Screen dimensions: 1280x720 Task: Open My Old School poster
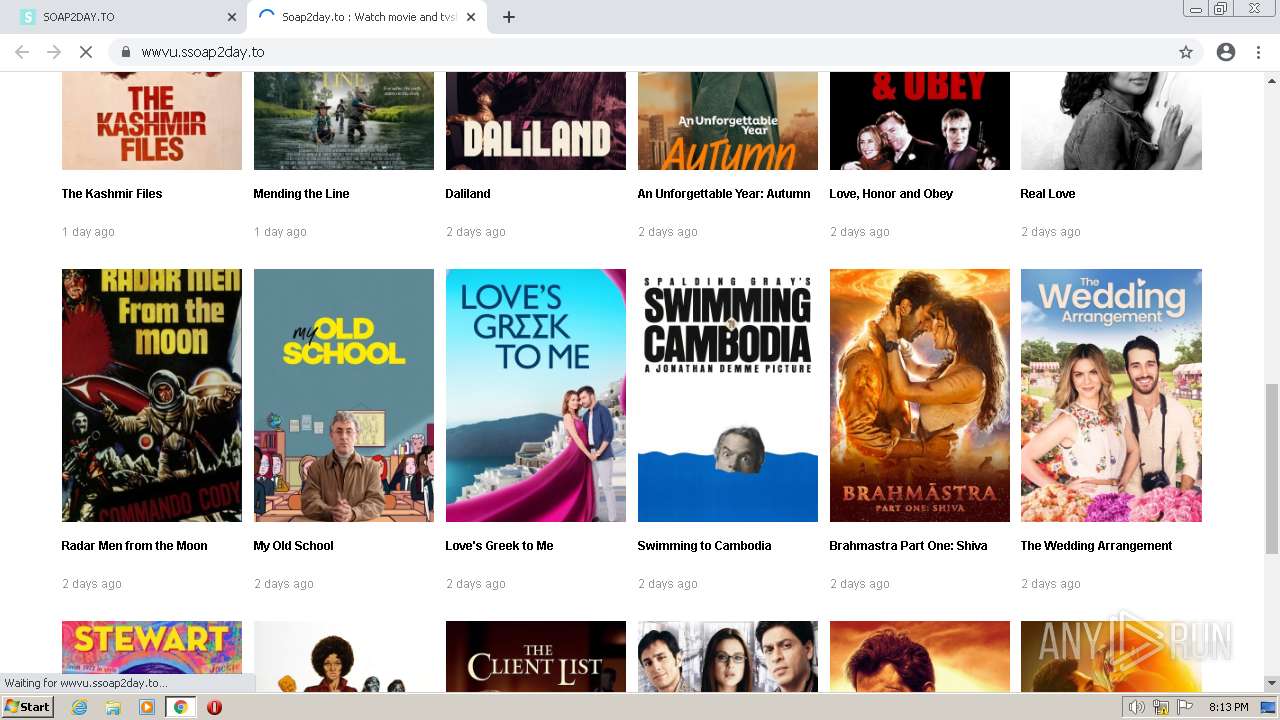click(x=344, y=395)
